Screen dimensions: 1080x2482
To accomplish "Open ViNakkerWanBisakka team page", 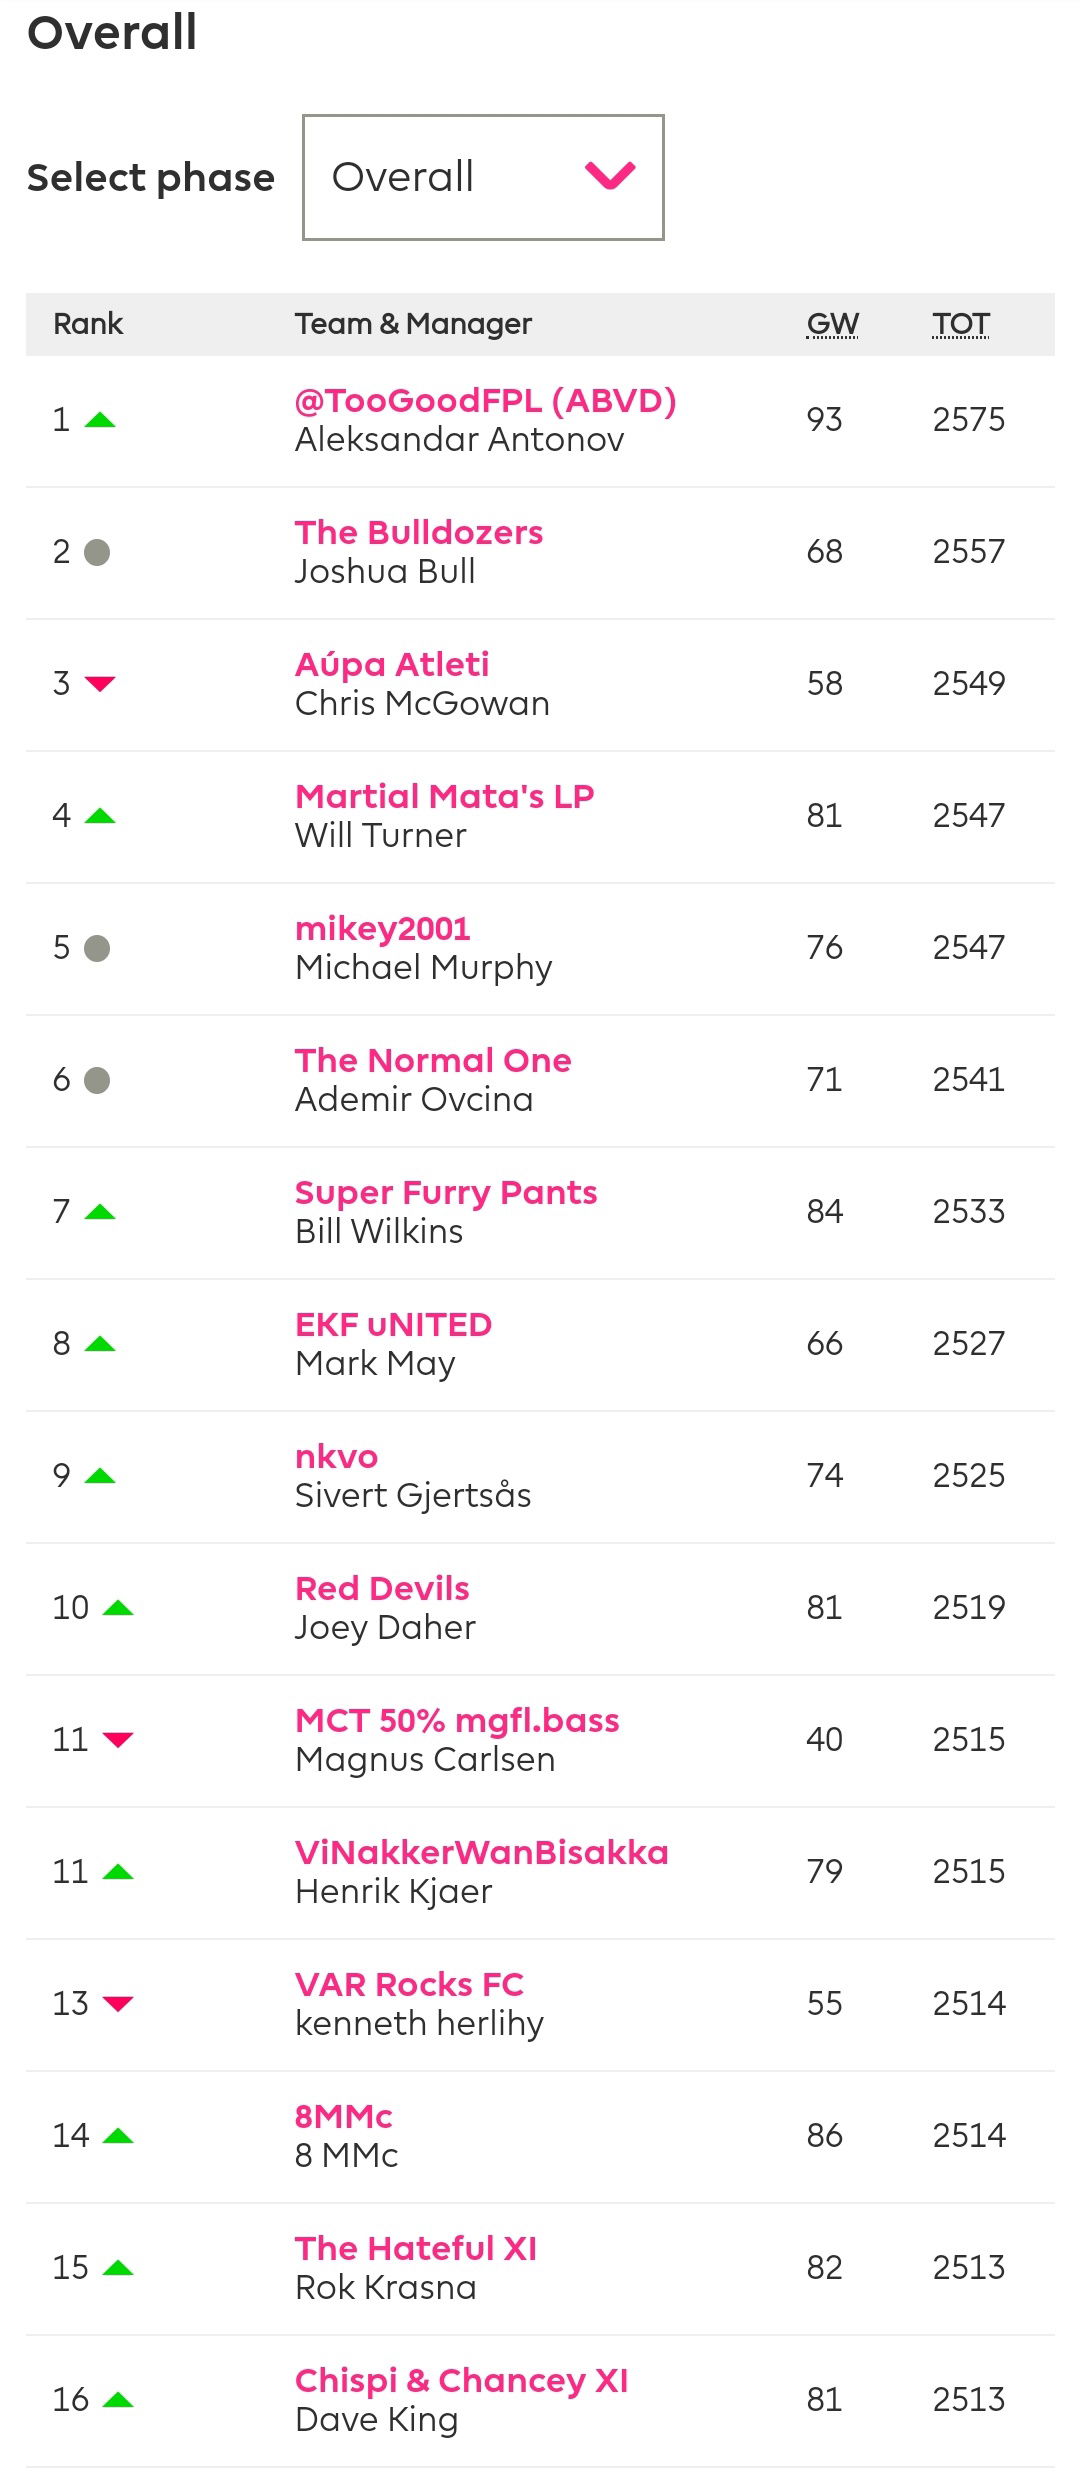I will click(x=481, y=1853).
